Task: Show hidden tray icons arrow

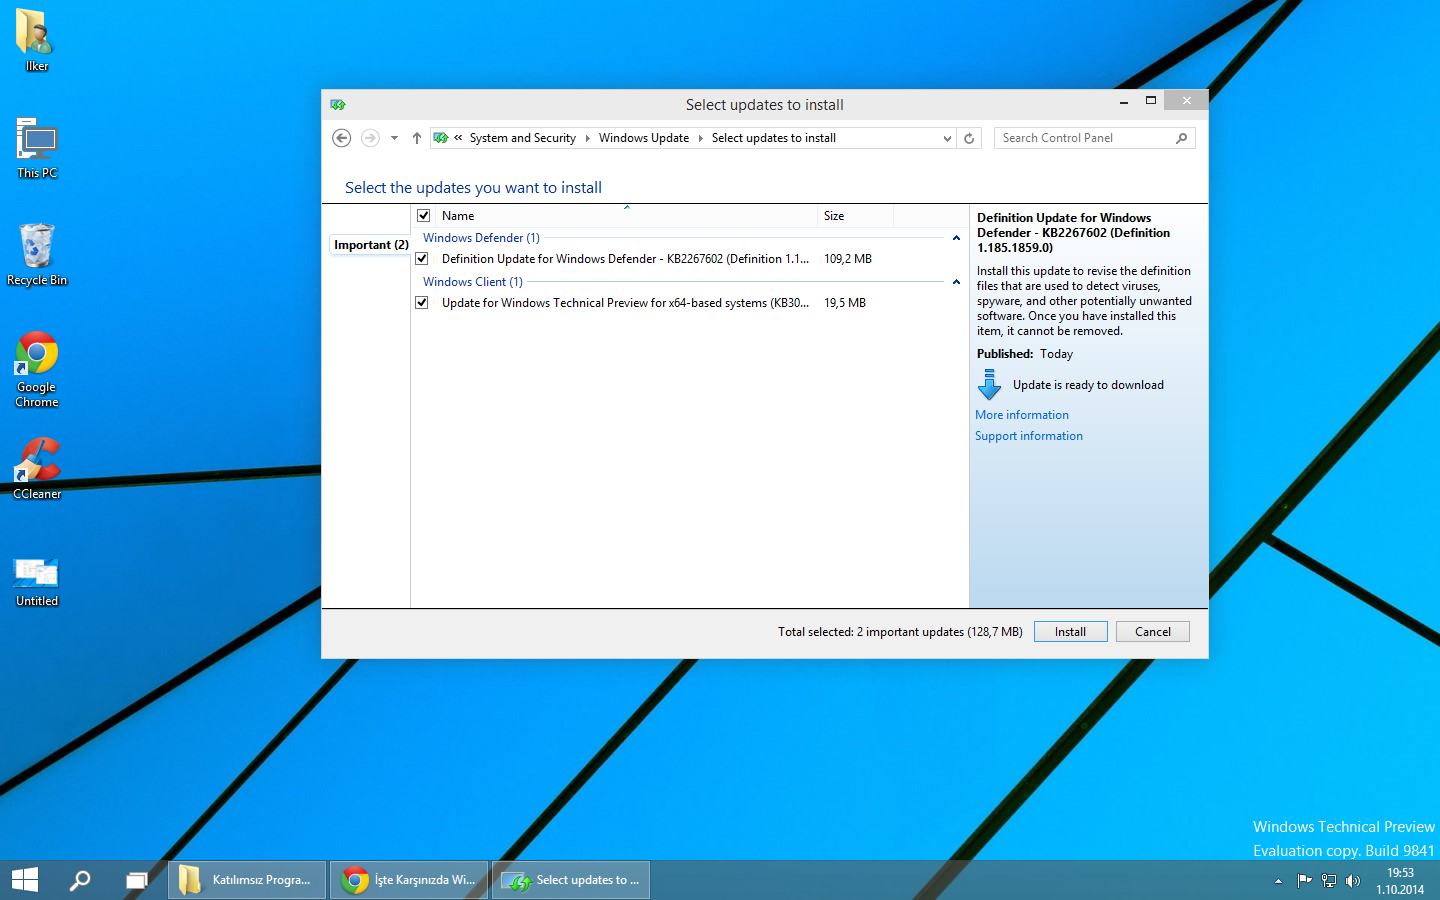Action: pyautogui.click(x=1278, y=881)
